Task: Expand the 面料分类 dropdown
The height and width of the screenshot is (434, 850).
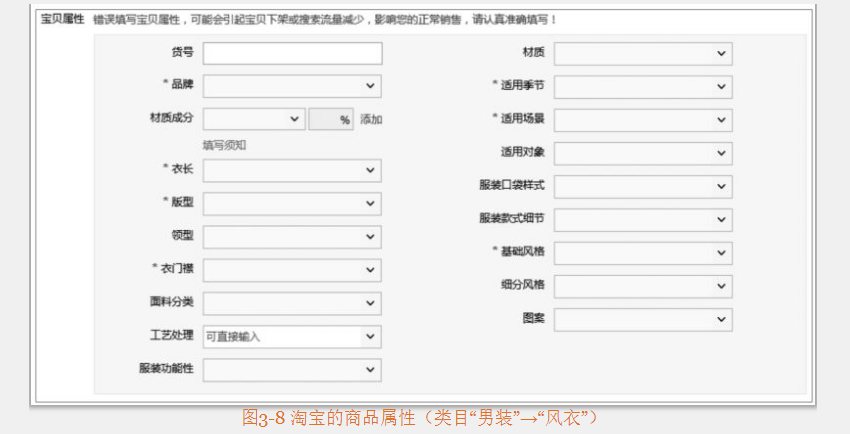Action: click(292, 303)
